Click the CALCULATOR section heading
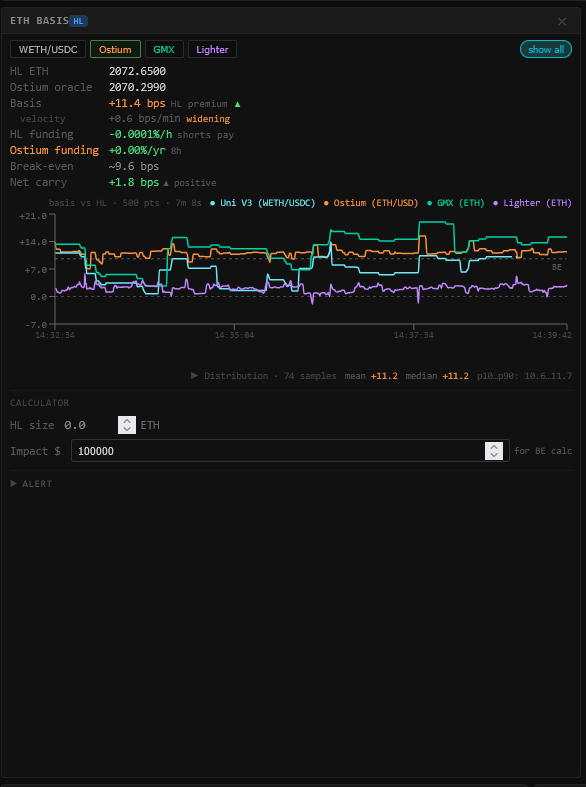 click(40, 403)
